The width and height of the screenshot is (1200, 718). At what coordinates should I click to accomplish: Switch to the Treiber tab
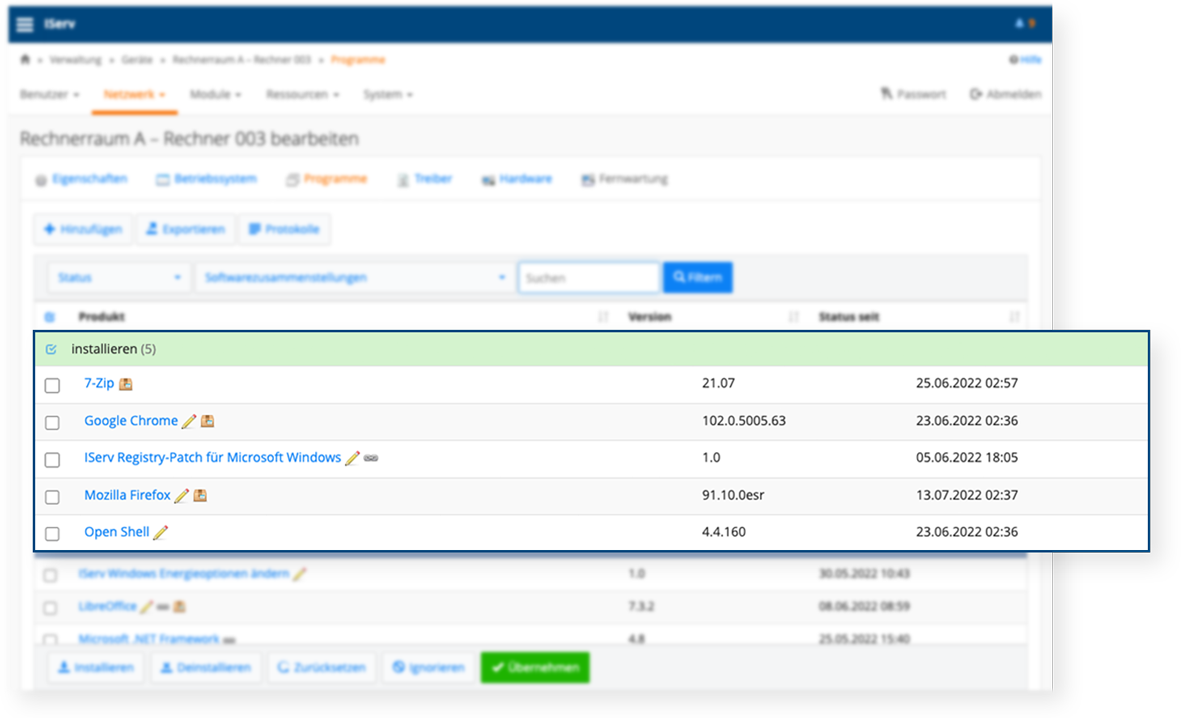pos(425,179)
